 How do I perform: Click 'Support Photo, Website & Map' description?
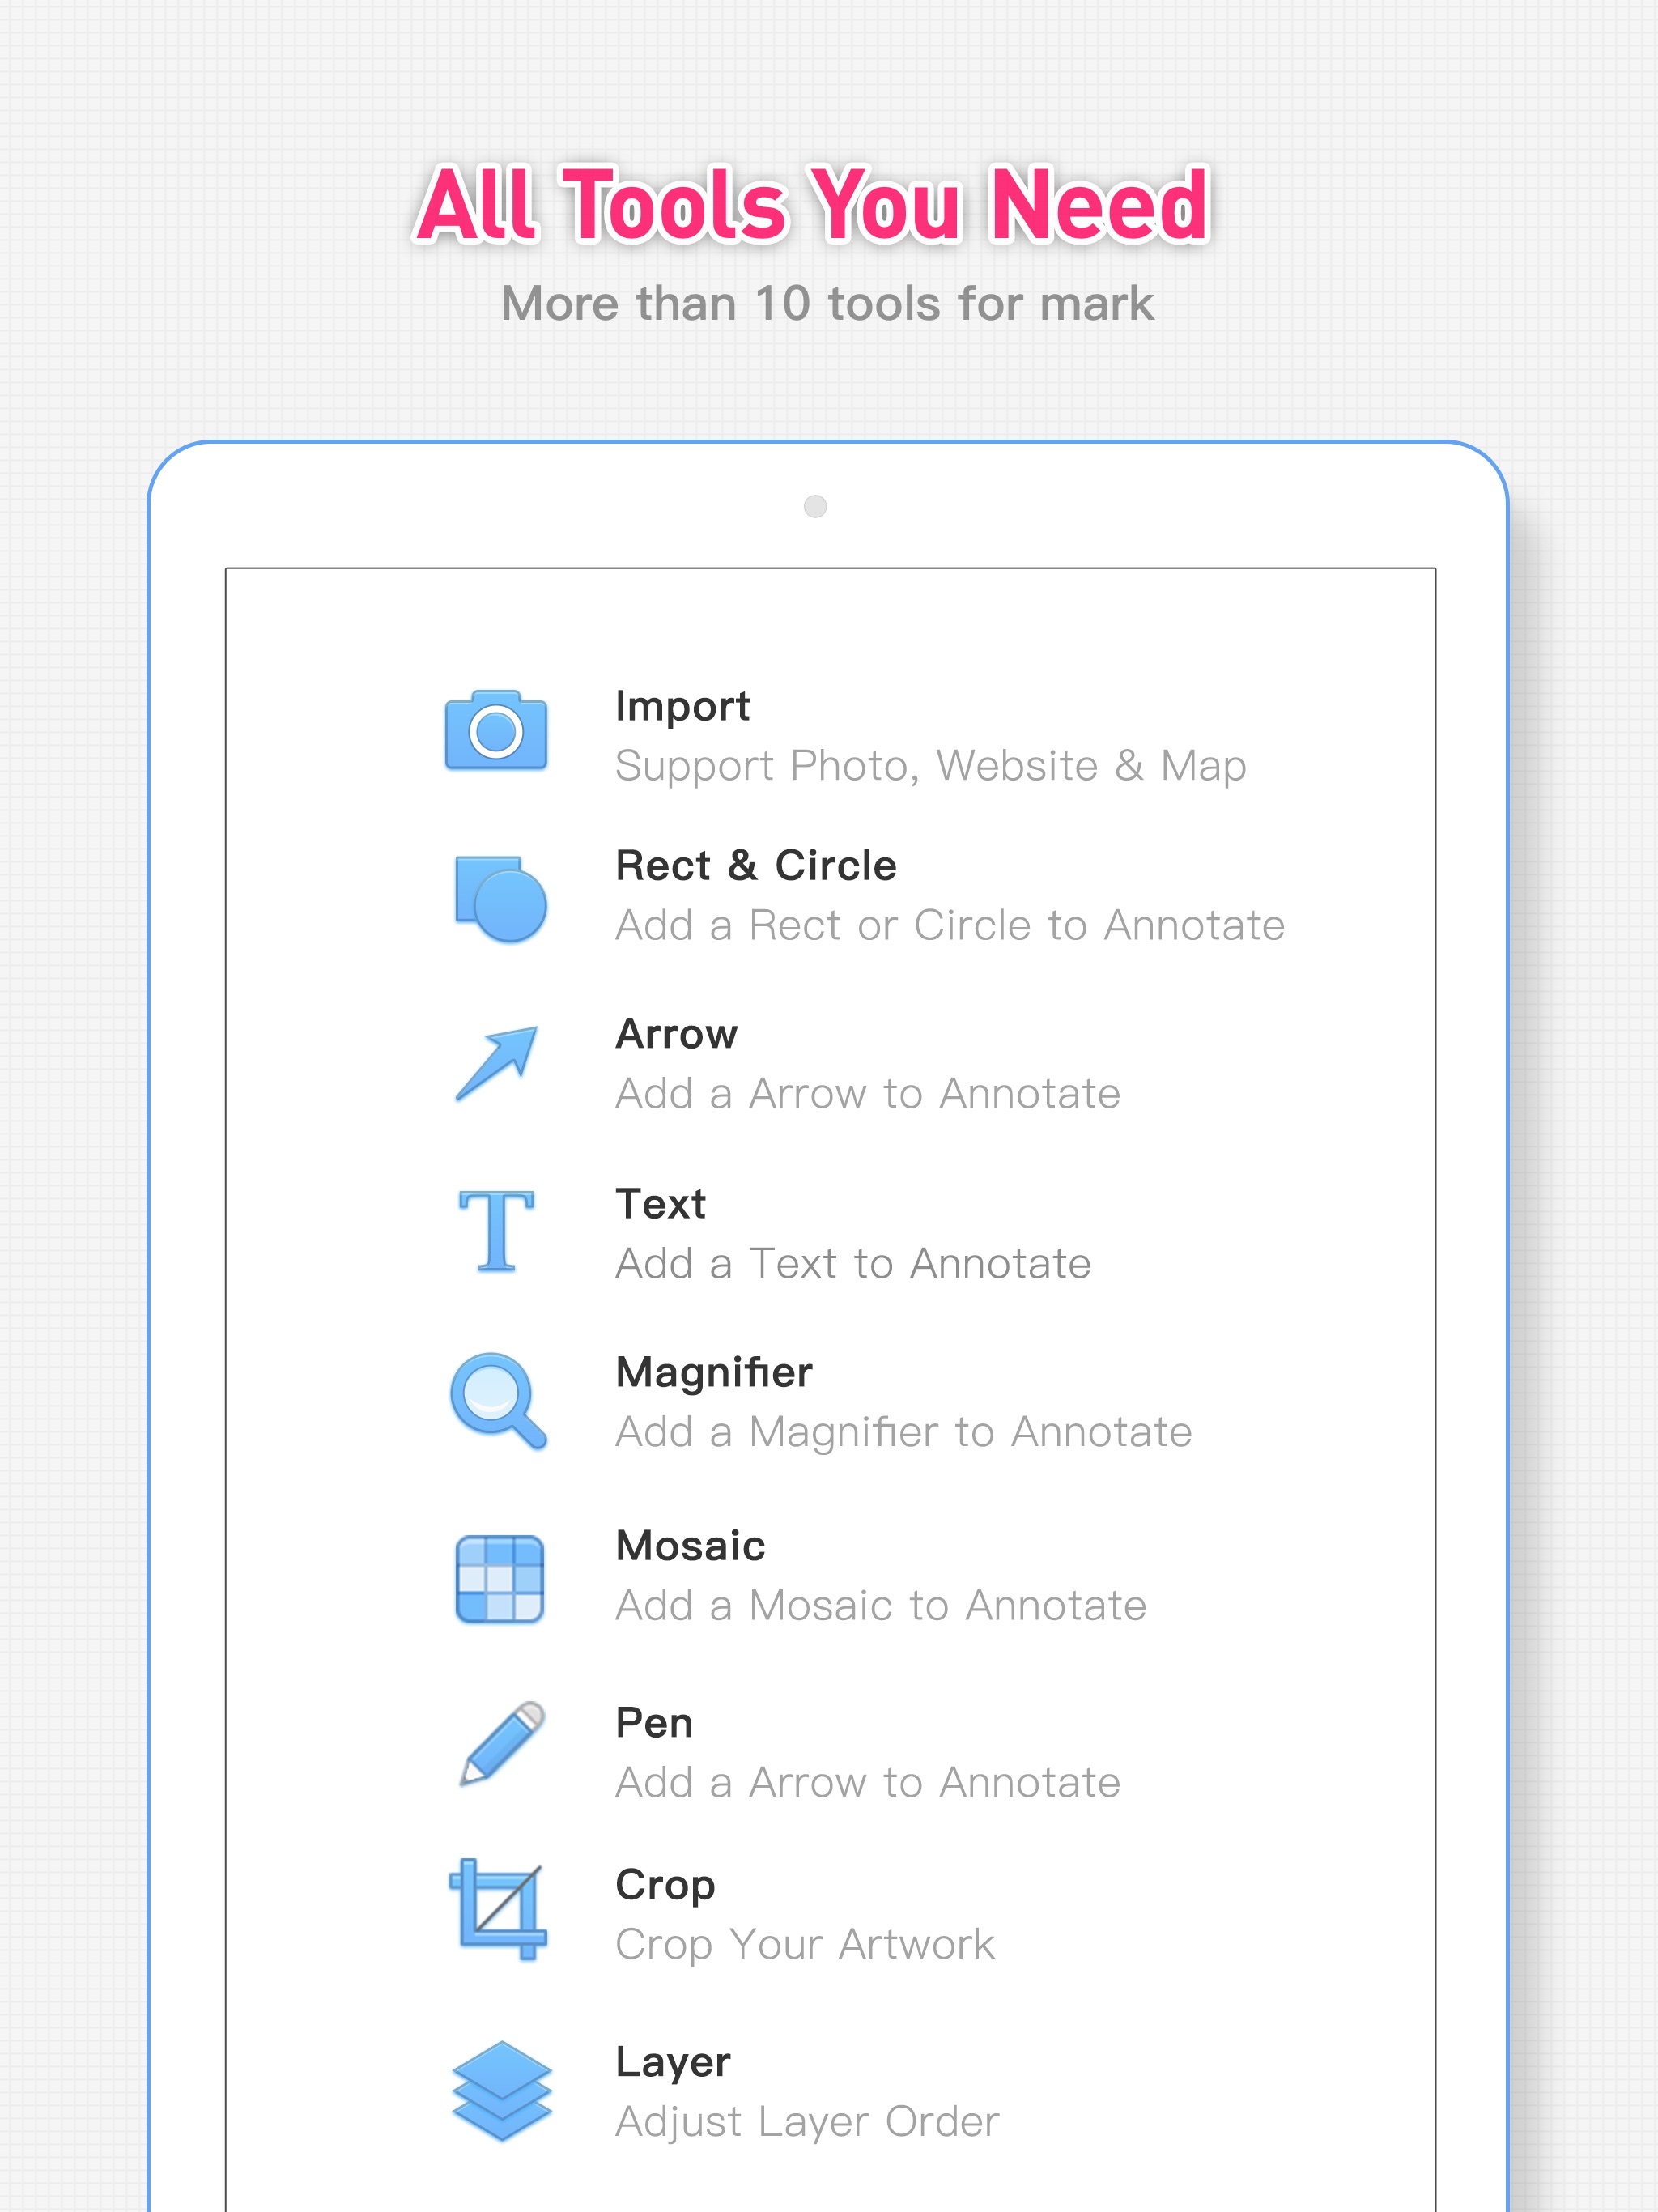pos(931,767)
